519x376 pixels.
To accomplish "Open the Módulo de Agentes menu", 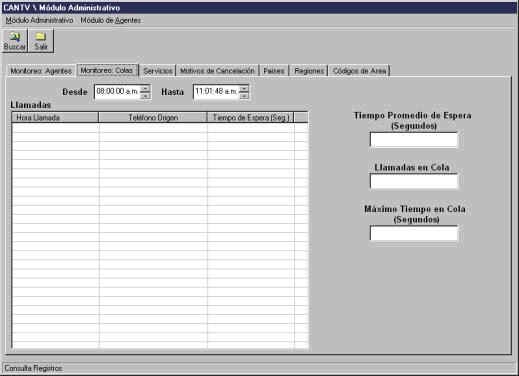I will 110,21.
